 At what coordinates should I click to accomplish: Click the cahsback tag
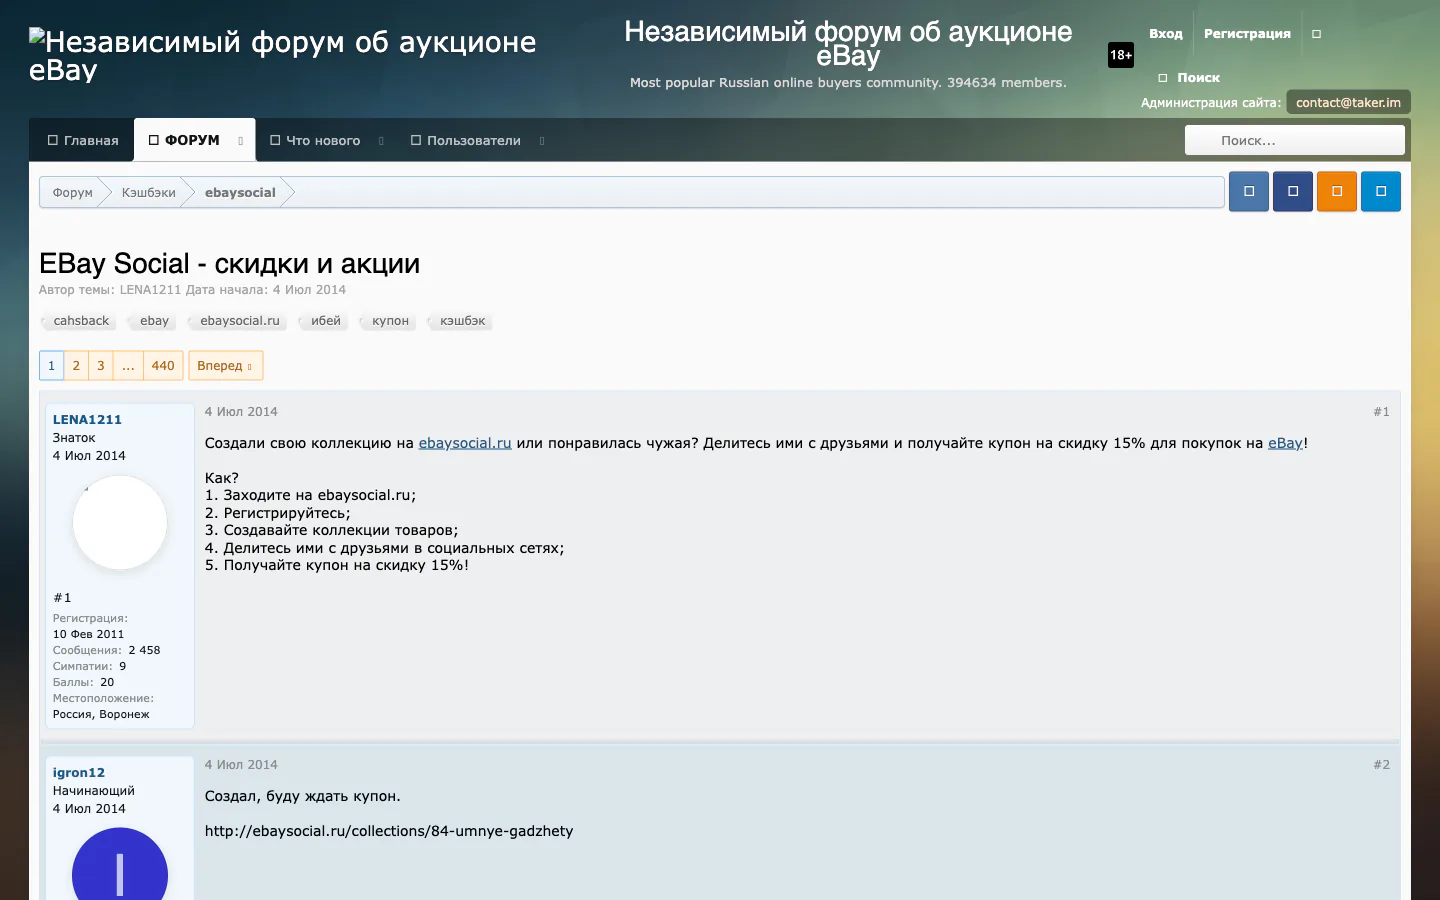[80, 321]
